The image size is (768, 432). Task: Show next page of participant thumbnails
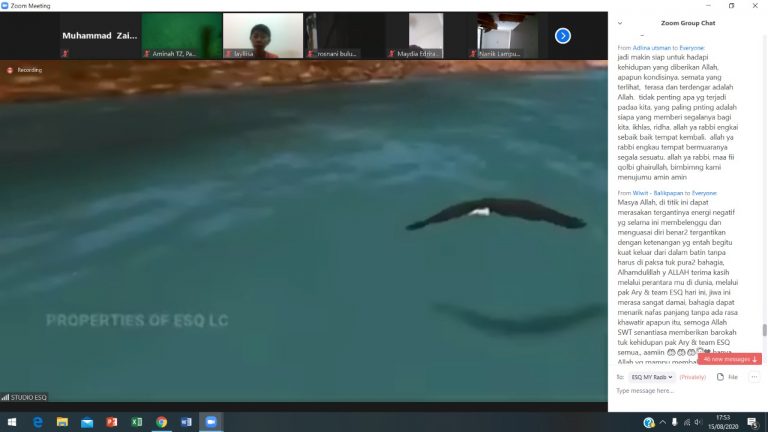coord(563,36)
